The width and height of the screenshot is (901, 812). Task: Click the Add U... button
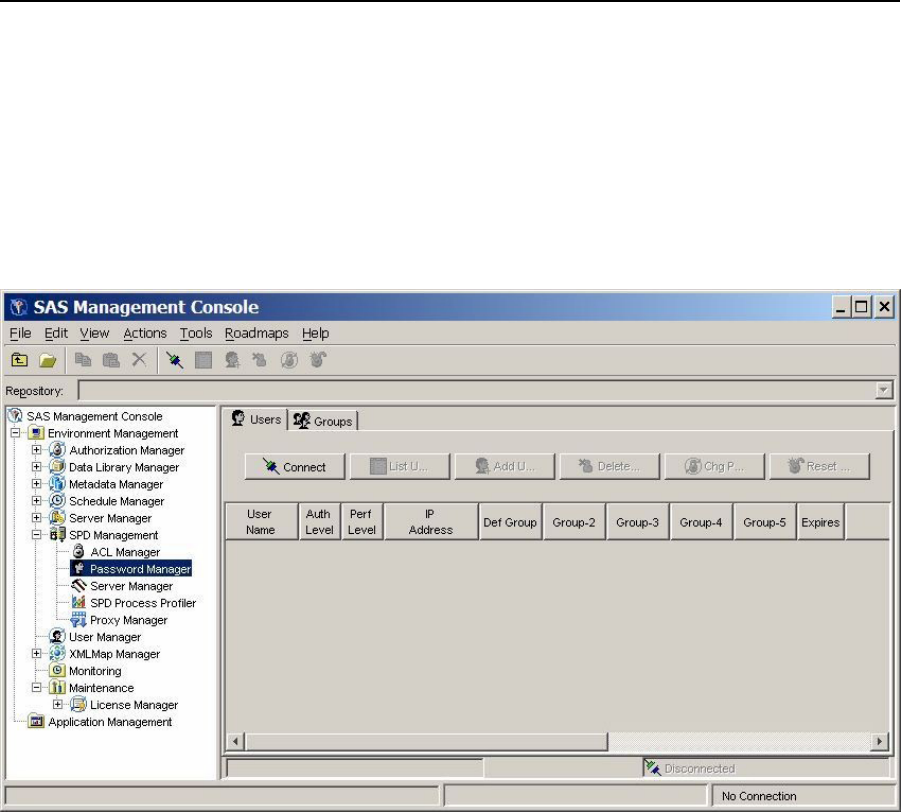click(x=505, y=467)
